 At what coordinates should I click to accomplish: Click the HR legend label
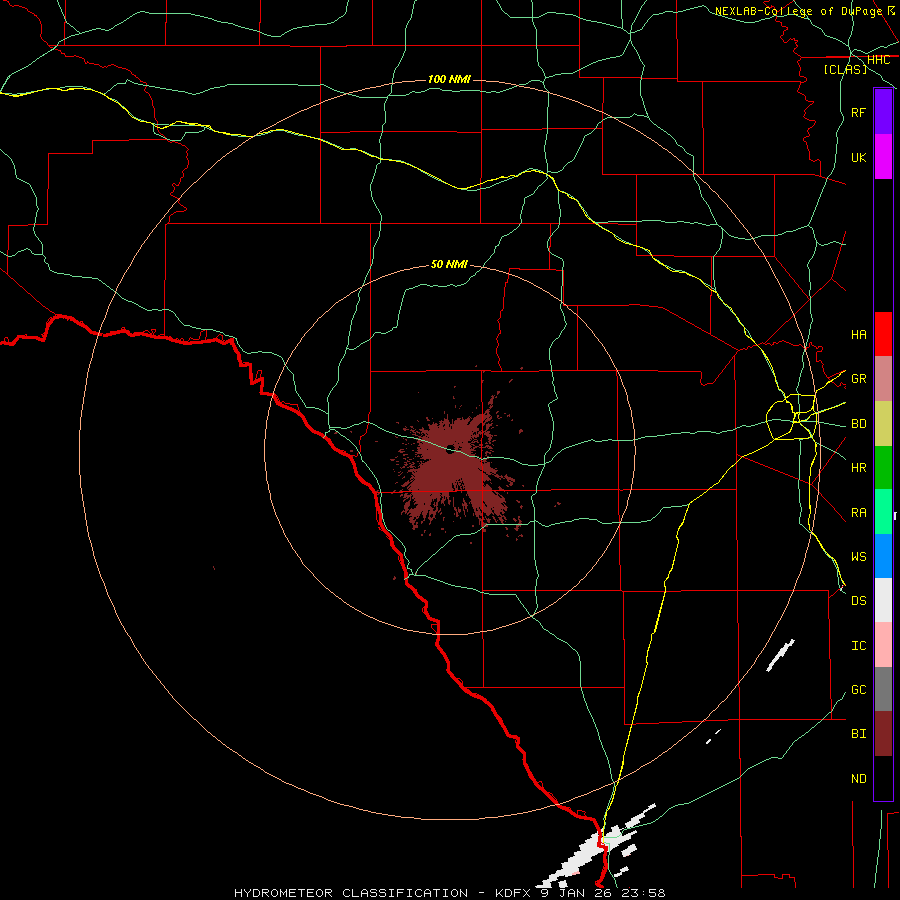point(858,468)
